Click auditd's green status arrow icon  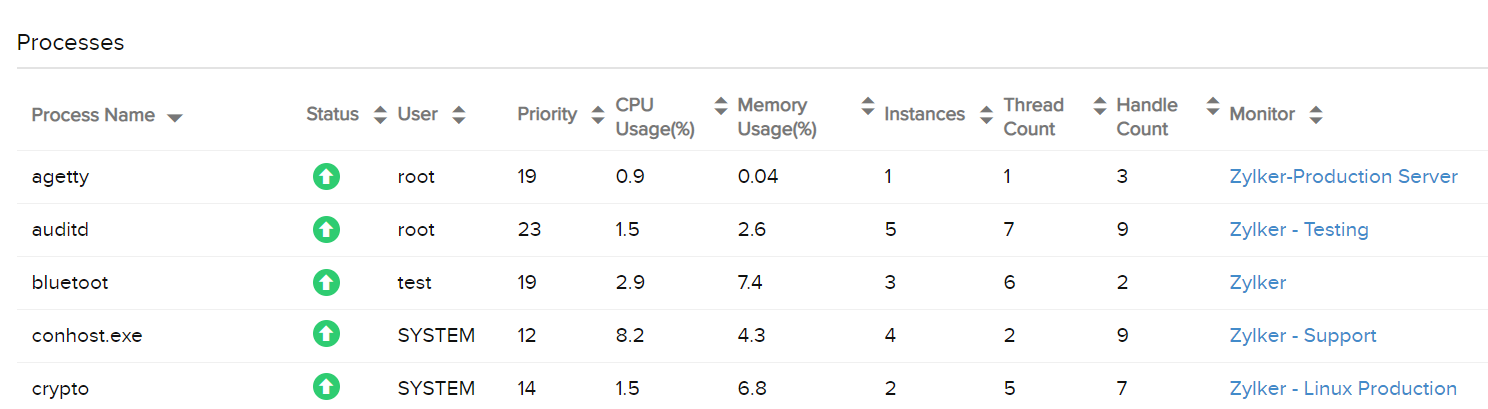coord(326,230)
